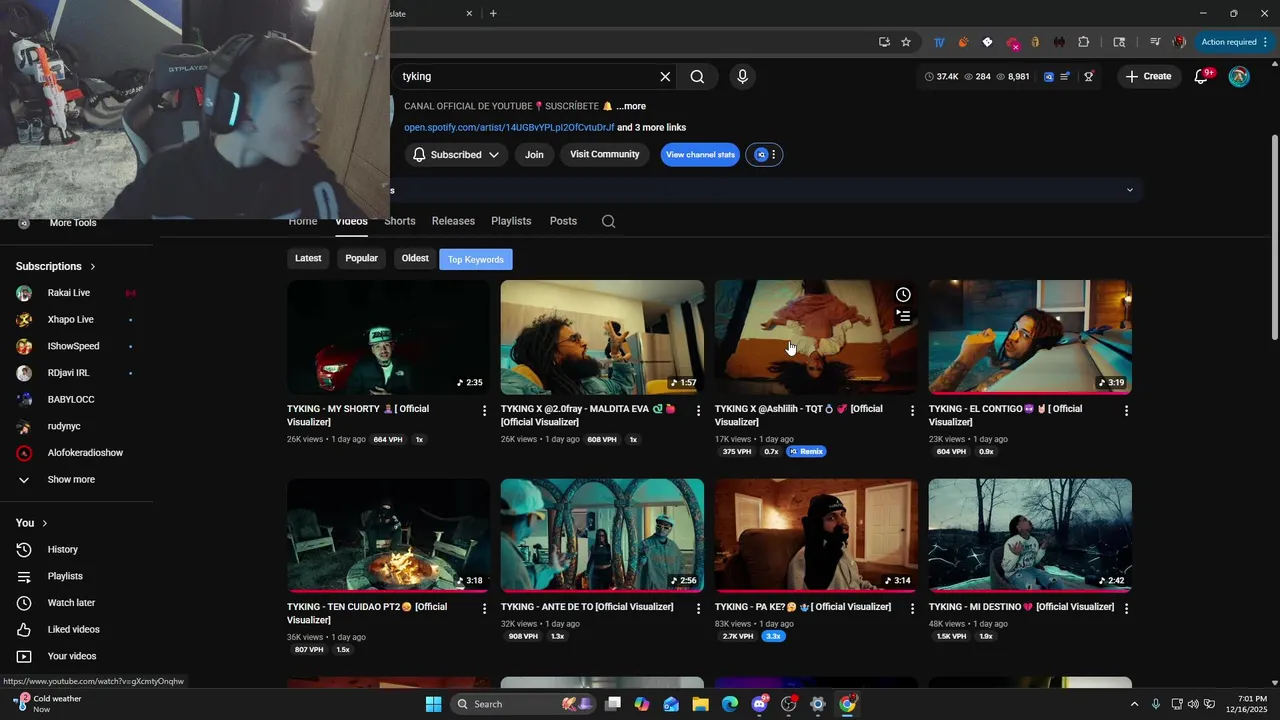Add TQT video to queue
This screenshot has width=1280, height=720.
tap(903, 316)
